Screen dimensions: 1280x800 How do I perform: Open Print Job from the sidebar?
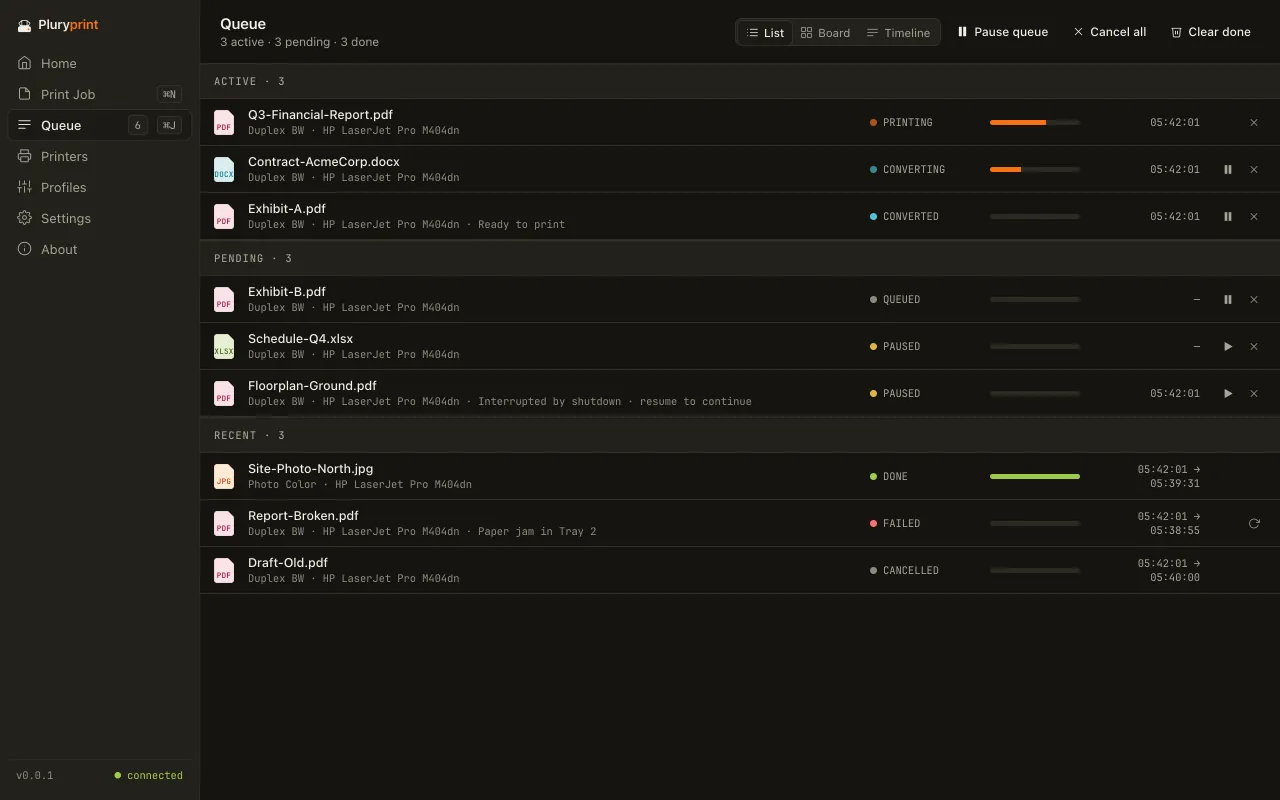click(x=100, y=94)
